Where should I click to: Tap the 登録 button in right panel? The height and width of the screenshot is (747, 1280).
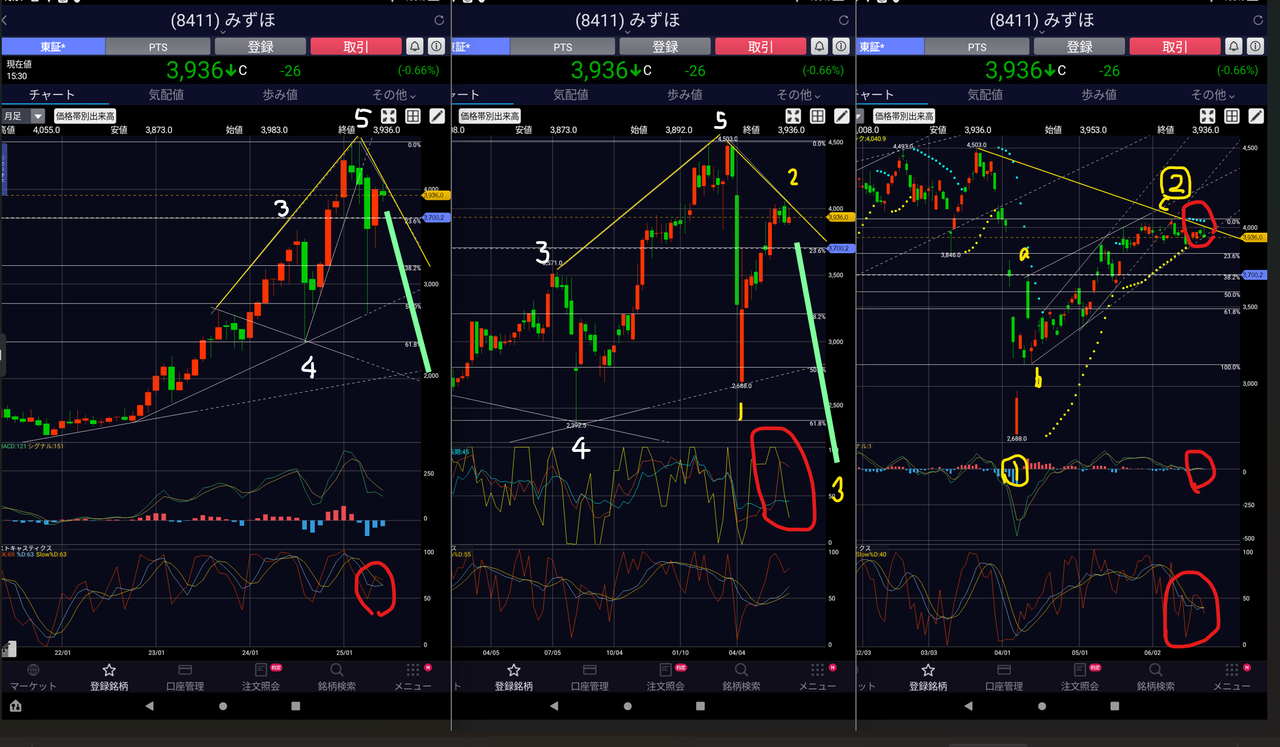coord(1079,46)
